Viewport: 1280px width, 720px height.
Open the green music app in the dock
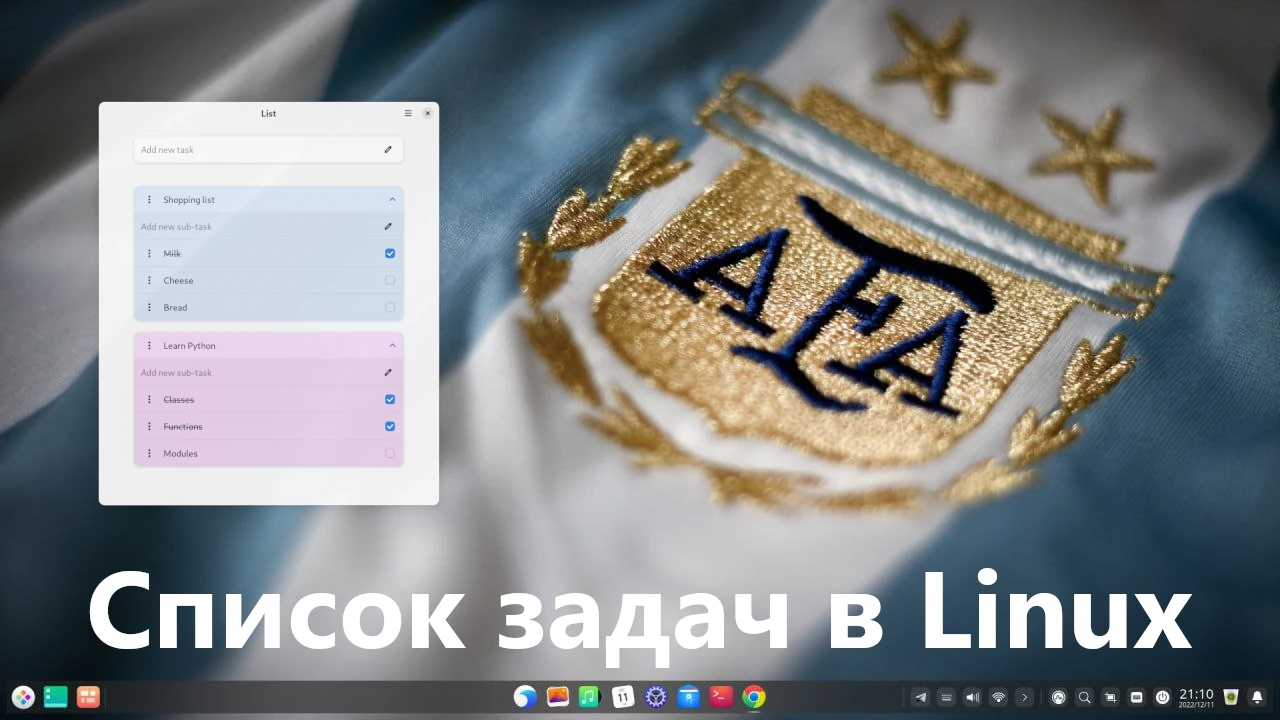(x=589, y=697)
